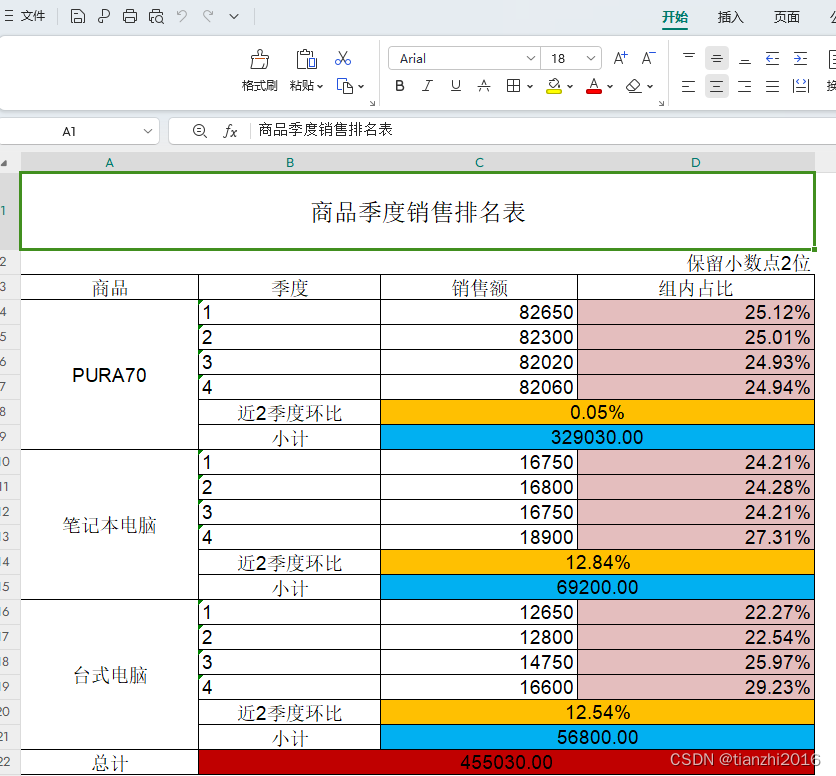Click the 粘贴 dropdown arrow button
Viewport: 836px width, 776px height.
318,86
